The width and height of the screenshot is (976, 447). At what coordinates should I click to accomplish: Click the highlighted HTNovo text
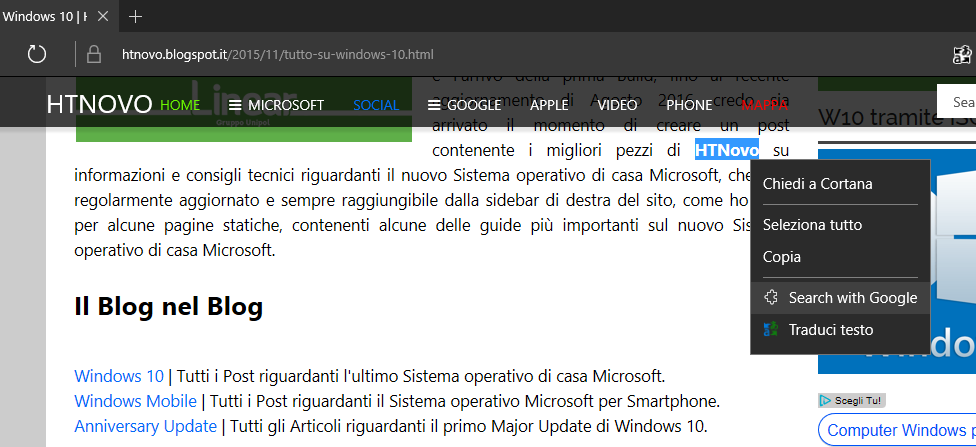[x=727, y=150]
